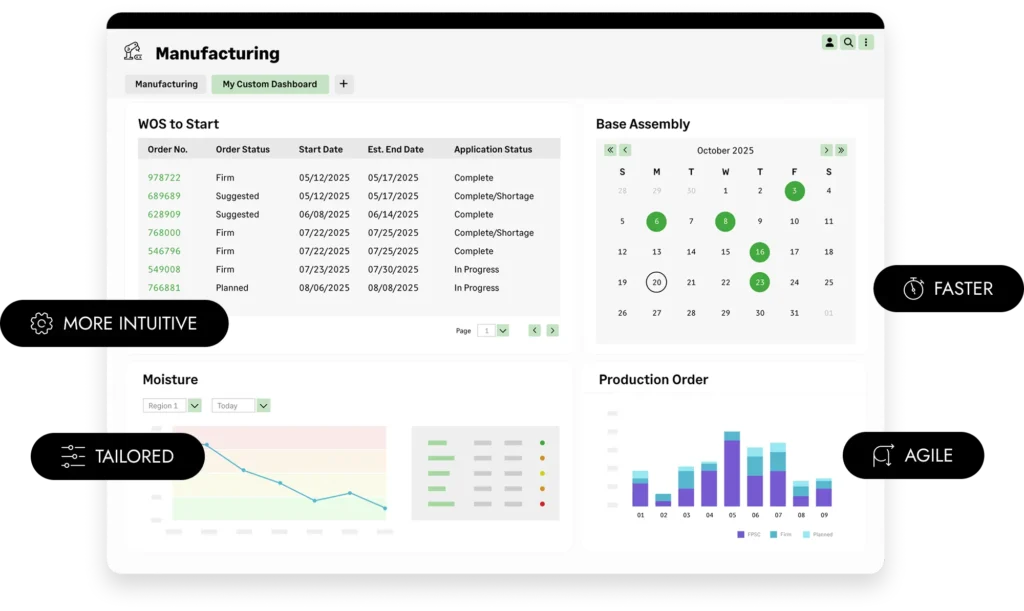Screen dimensions: 1024x611
Task: Click the purple FPSC legend swatch
Action: click(x=740, y=535)
